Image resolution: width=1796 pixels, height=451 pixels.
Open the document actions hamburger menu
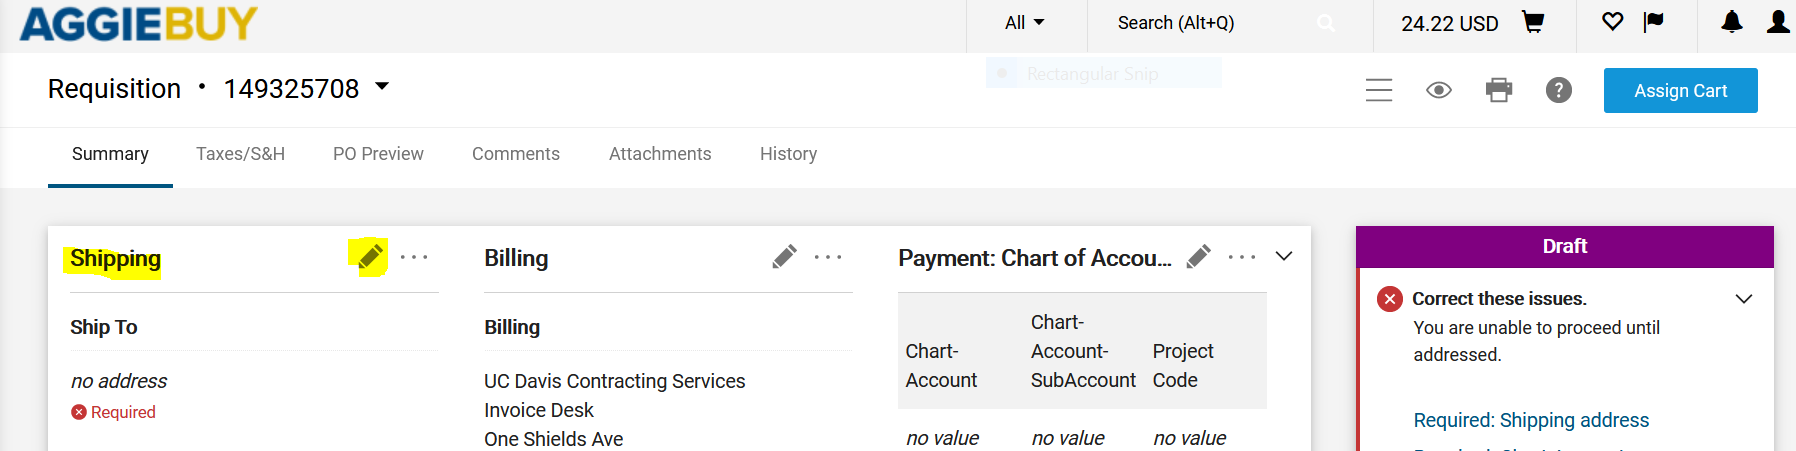pos(1379,90)
